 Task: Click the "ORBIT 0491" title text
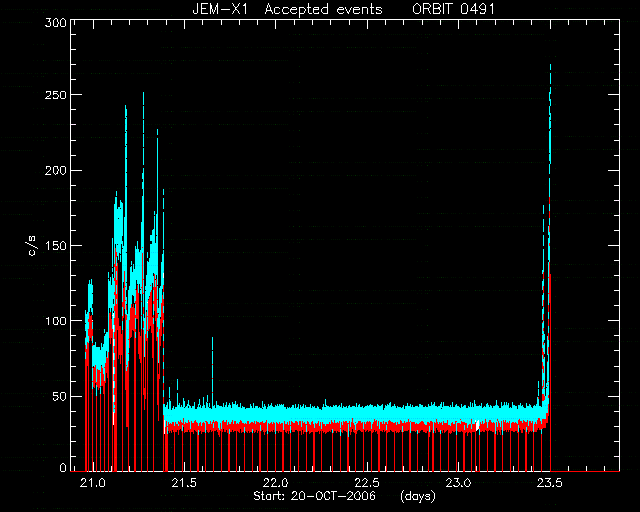pyautogui.click(x=453, y=9)
